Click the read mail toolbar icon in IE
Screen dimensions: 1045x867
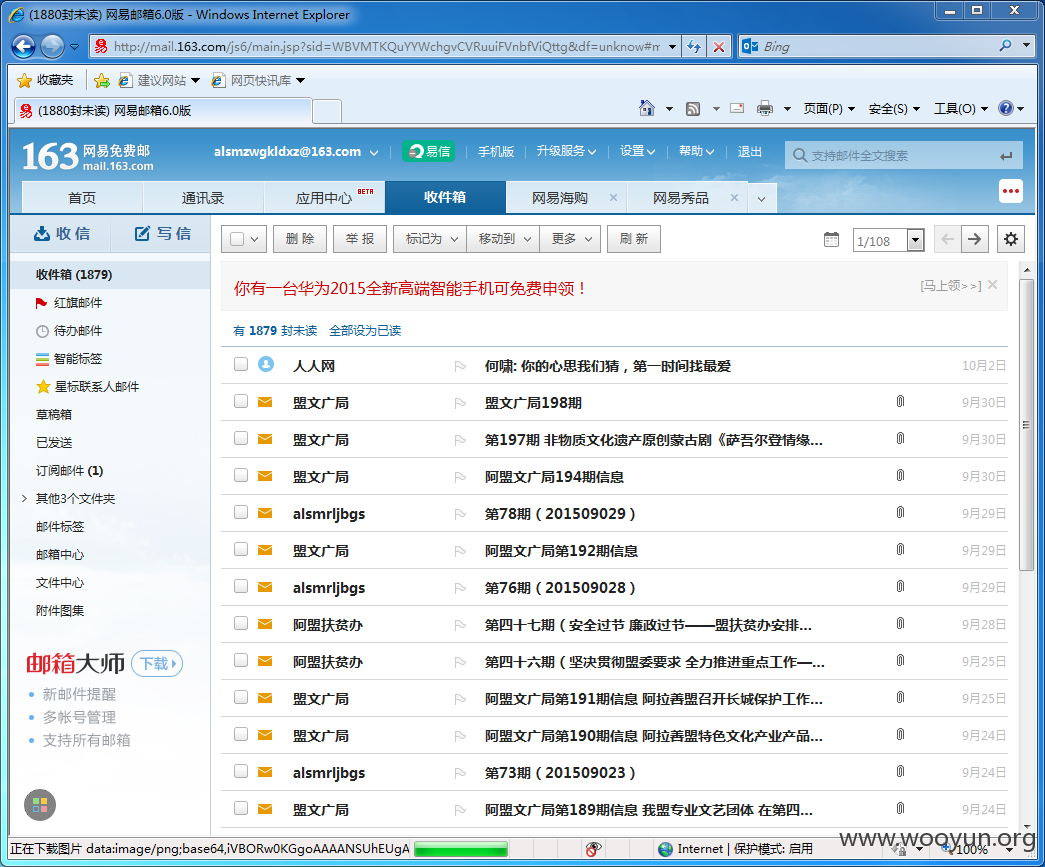click(737, 108)
